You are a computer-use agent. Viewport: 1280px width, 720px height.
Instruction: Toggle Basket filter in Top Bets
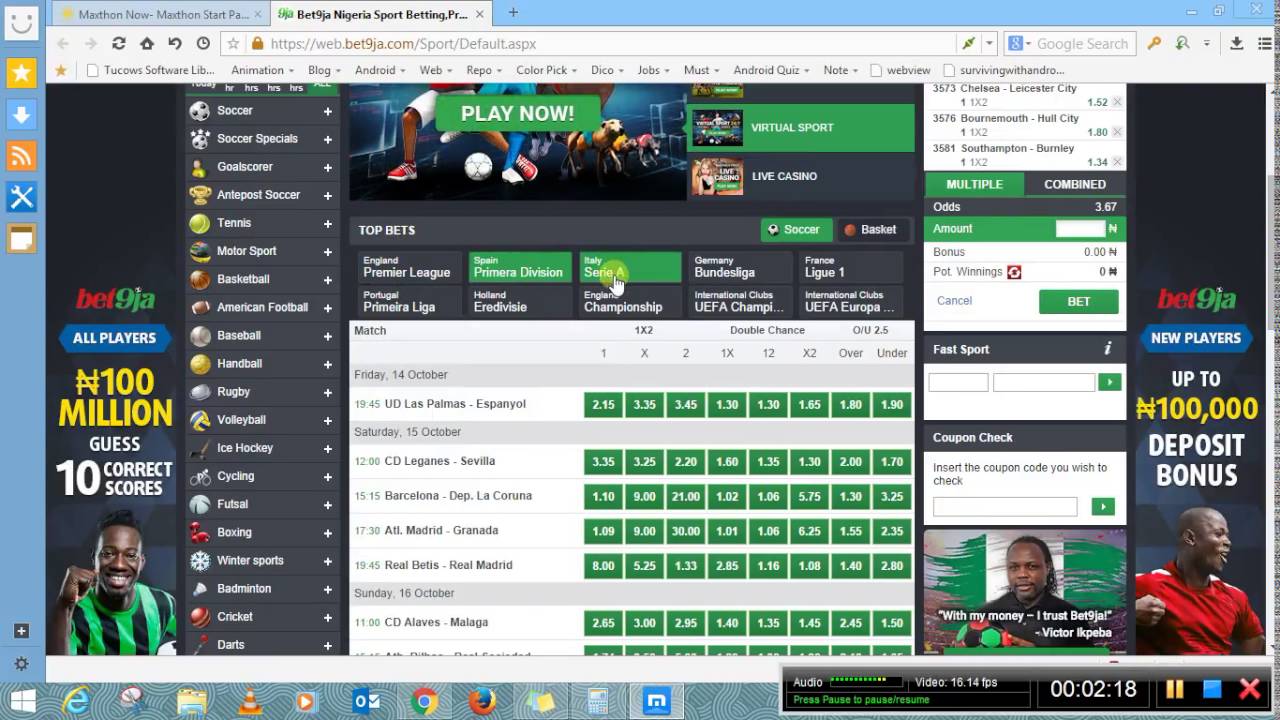point(871,230)
